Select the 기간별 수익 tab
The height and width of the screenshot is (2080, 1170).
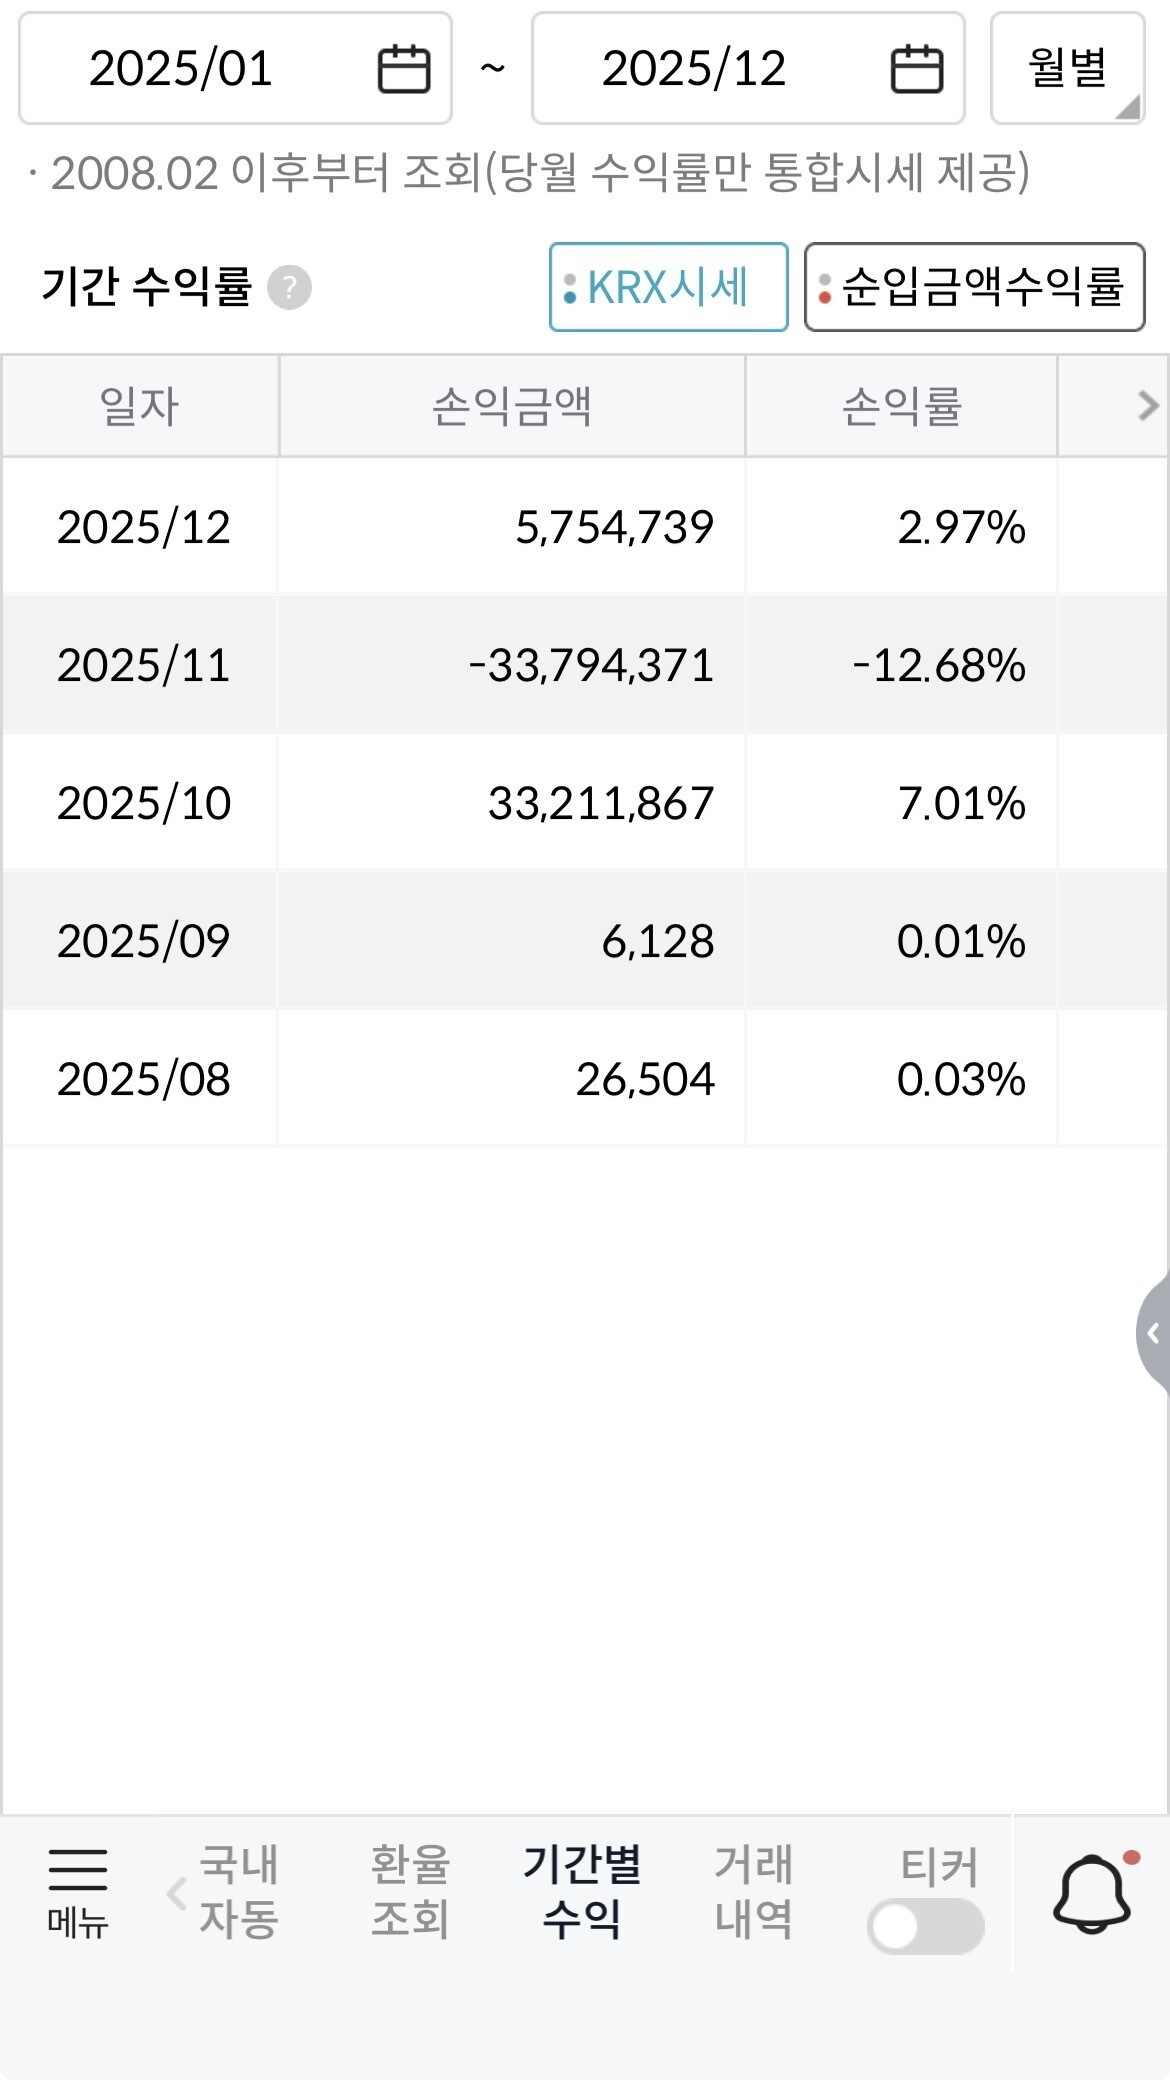pos(582,1892)
